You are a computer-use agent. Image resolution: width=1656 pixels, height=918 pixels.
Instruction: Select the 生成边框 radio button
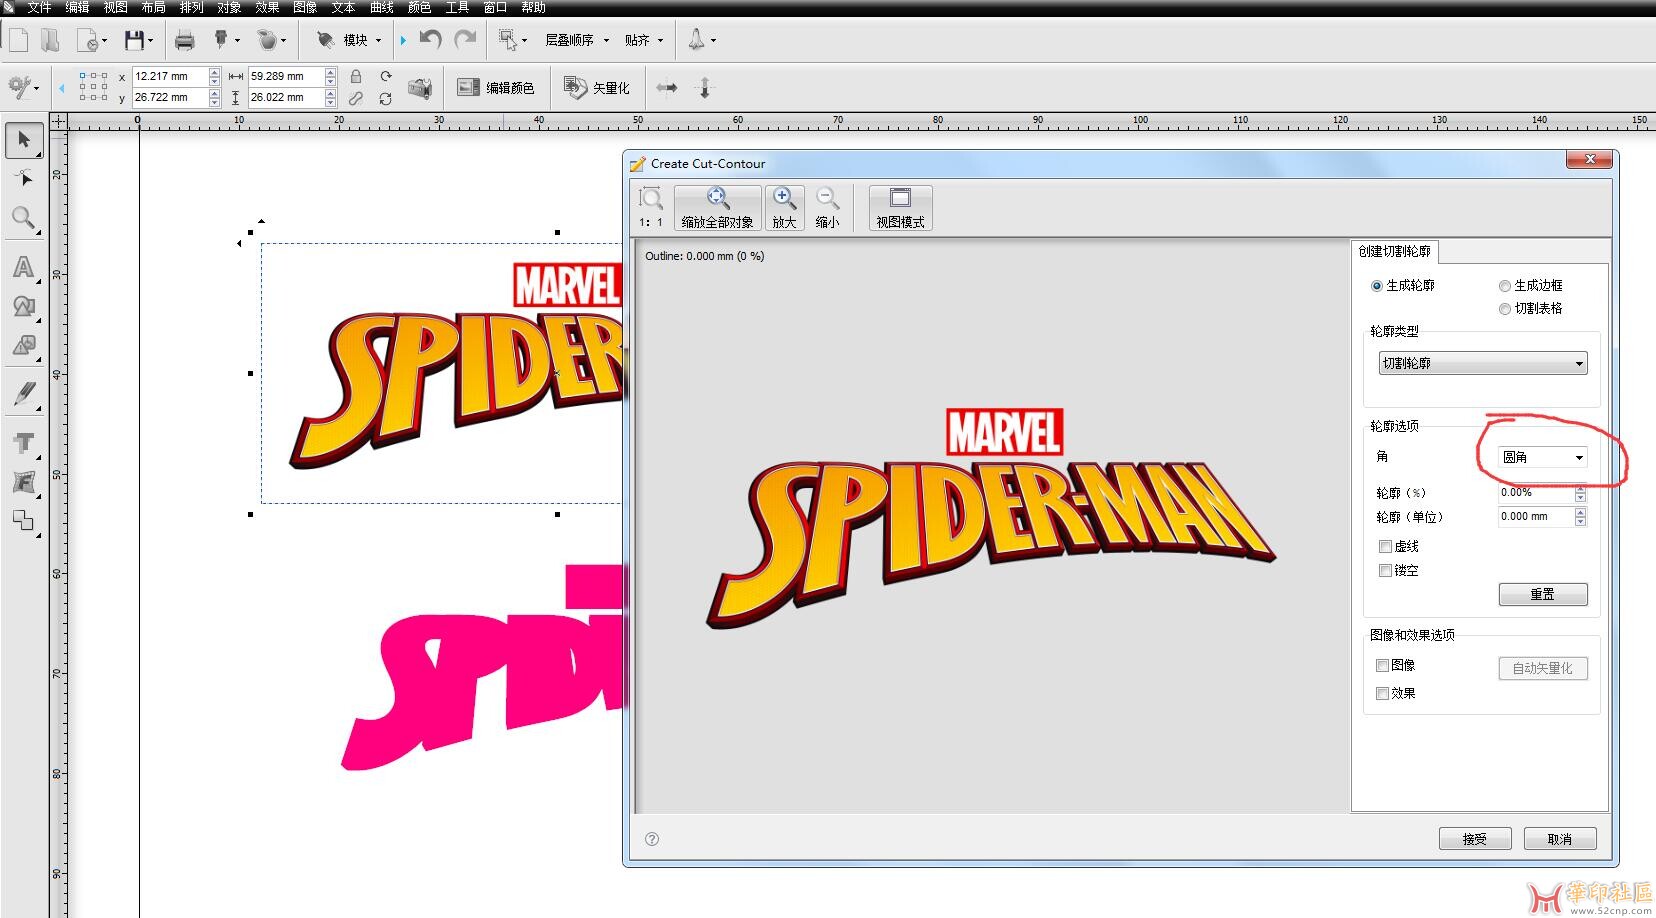pos(1505,286)
